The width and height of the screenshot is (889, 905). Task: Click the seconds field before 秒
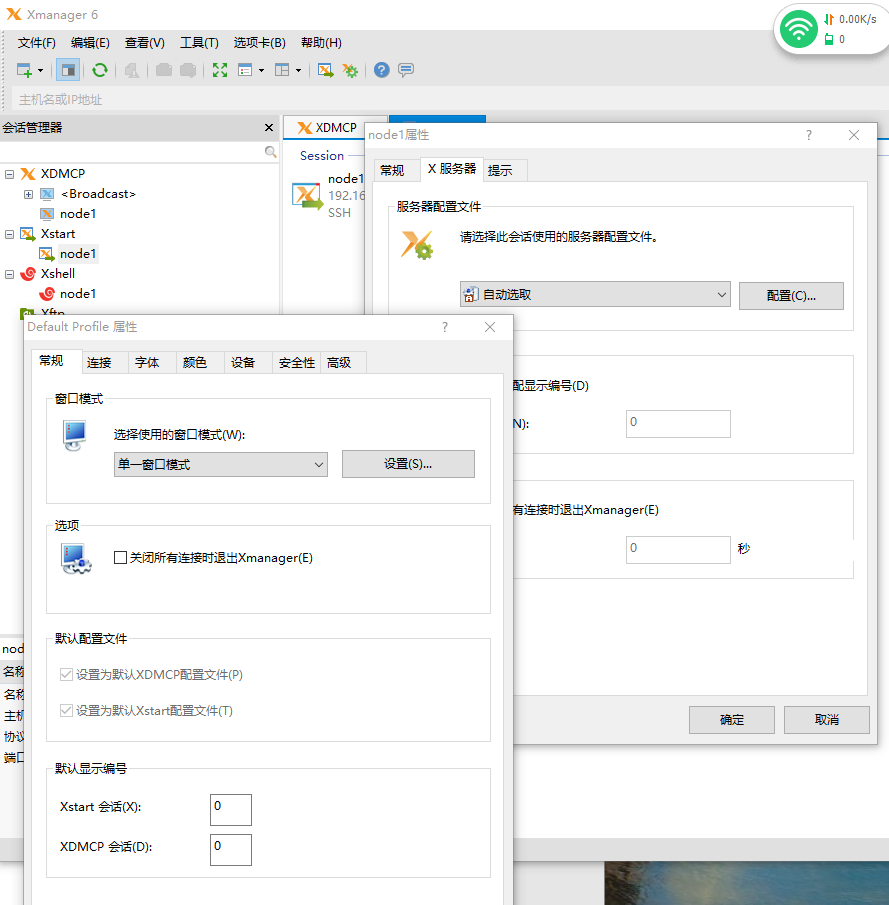(x=678, y=549)
